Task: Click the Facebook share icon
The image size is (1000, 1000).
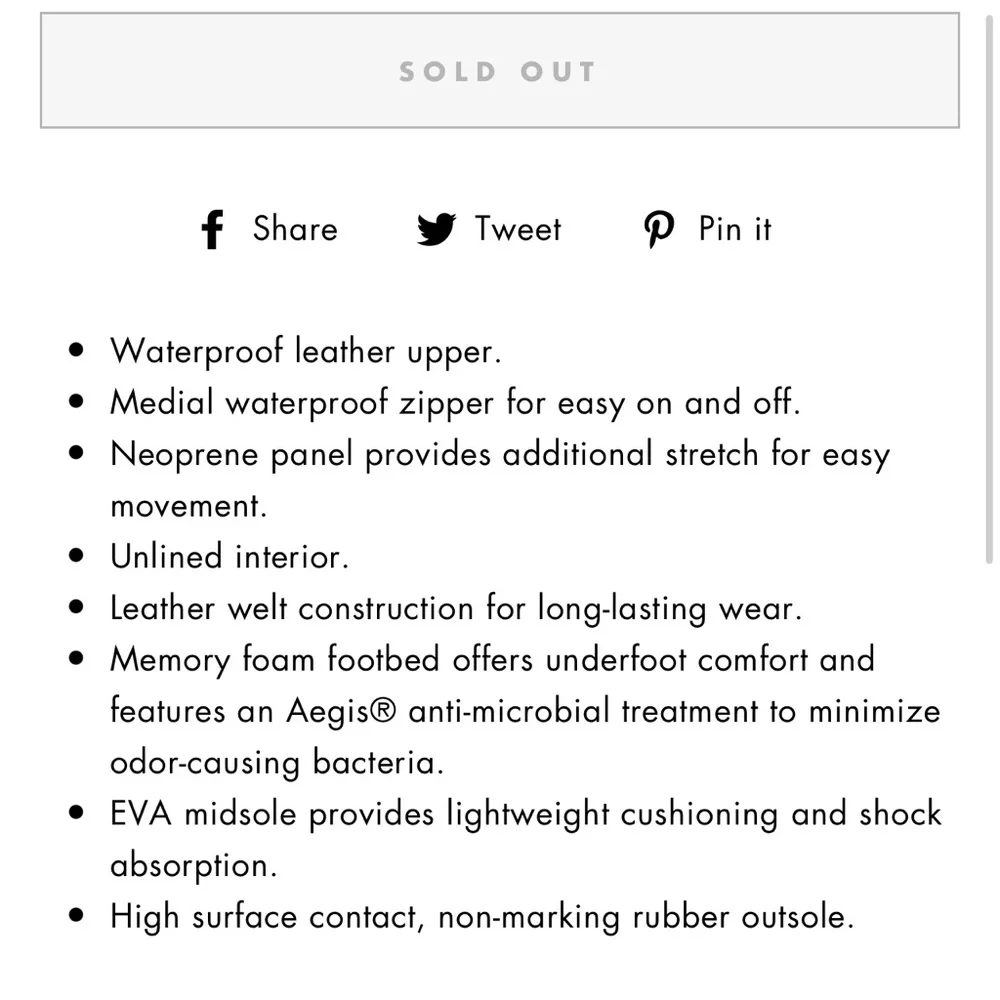Action: point(212,230)
